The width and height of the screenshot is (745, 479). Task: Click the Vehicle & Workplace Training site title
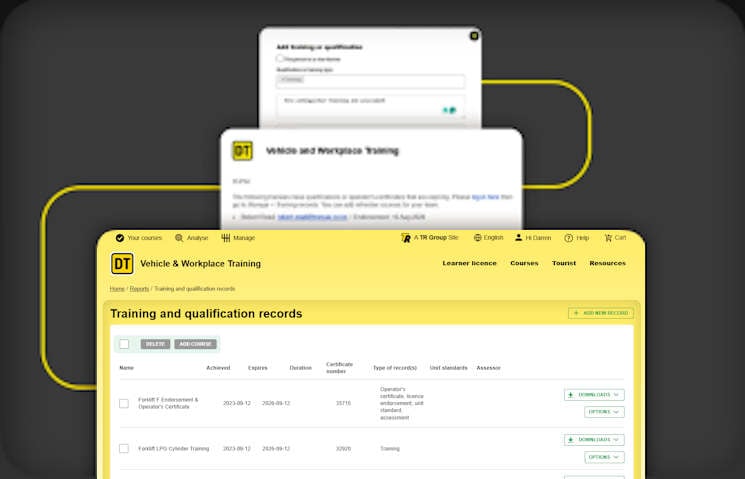click(201, 264)
